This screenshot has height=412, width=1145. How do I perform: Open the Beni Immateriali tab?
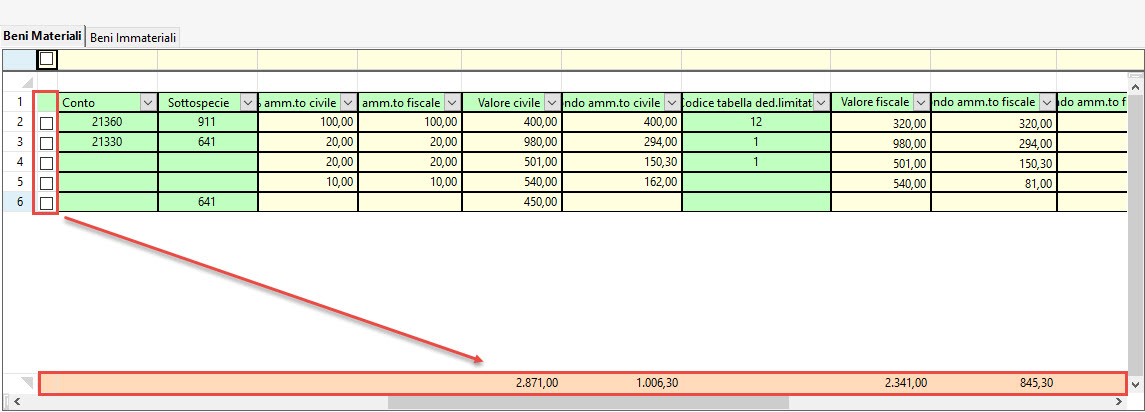point(134,37)
